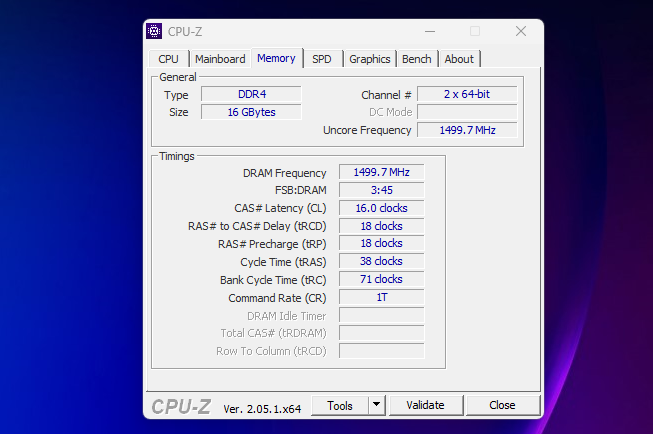The image size is (653, 434).
Task: Click the Command Rate (CR) label
Action: 277,298
